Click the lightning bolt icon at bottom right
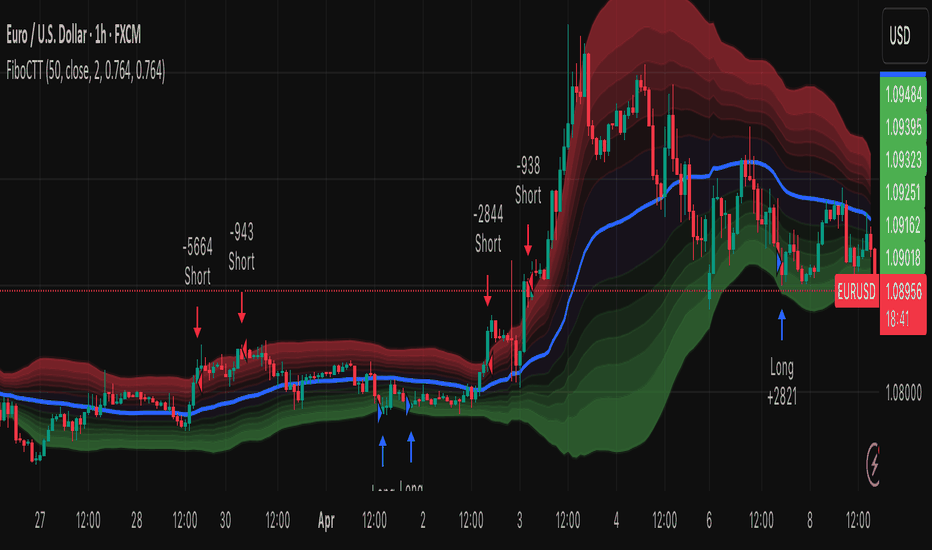This screenshot has width=932, height=550. [878, 463]
